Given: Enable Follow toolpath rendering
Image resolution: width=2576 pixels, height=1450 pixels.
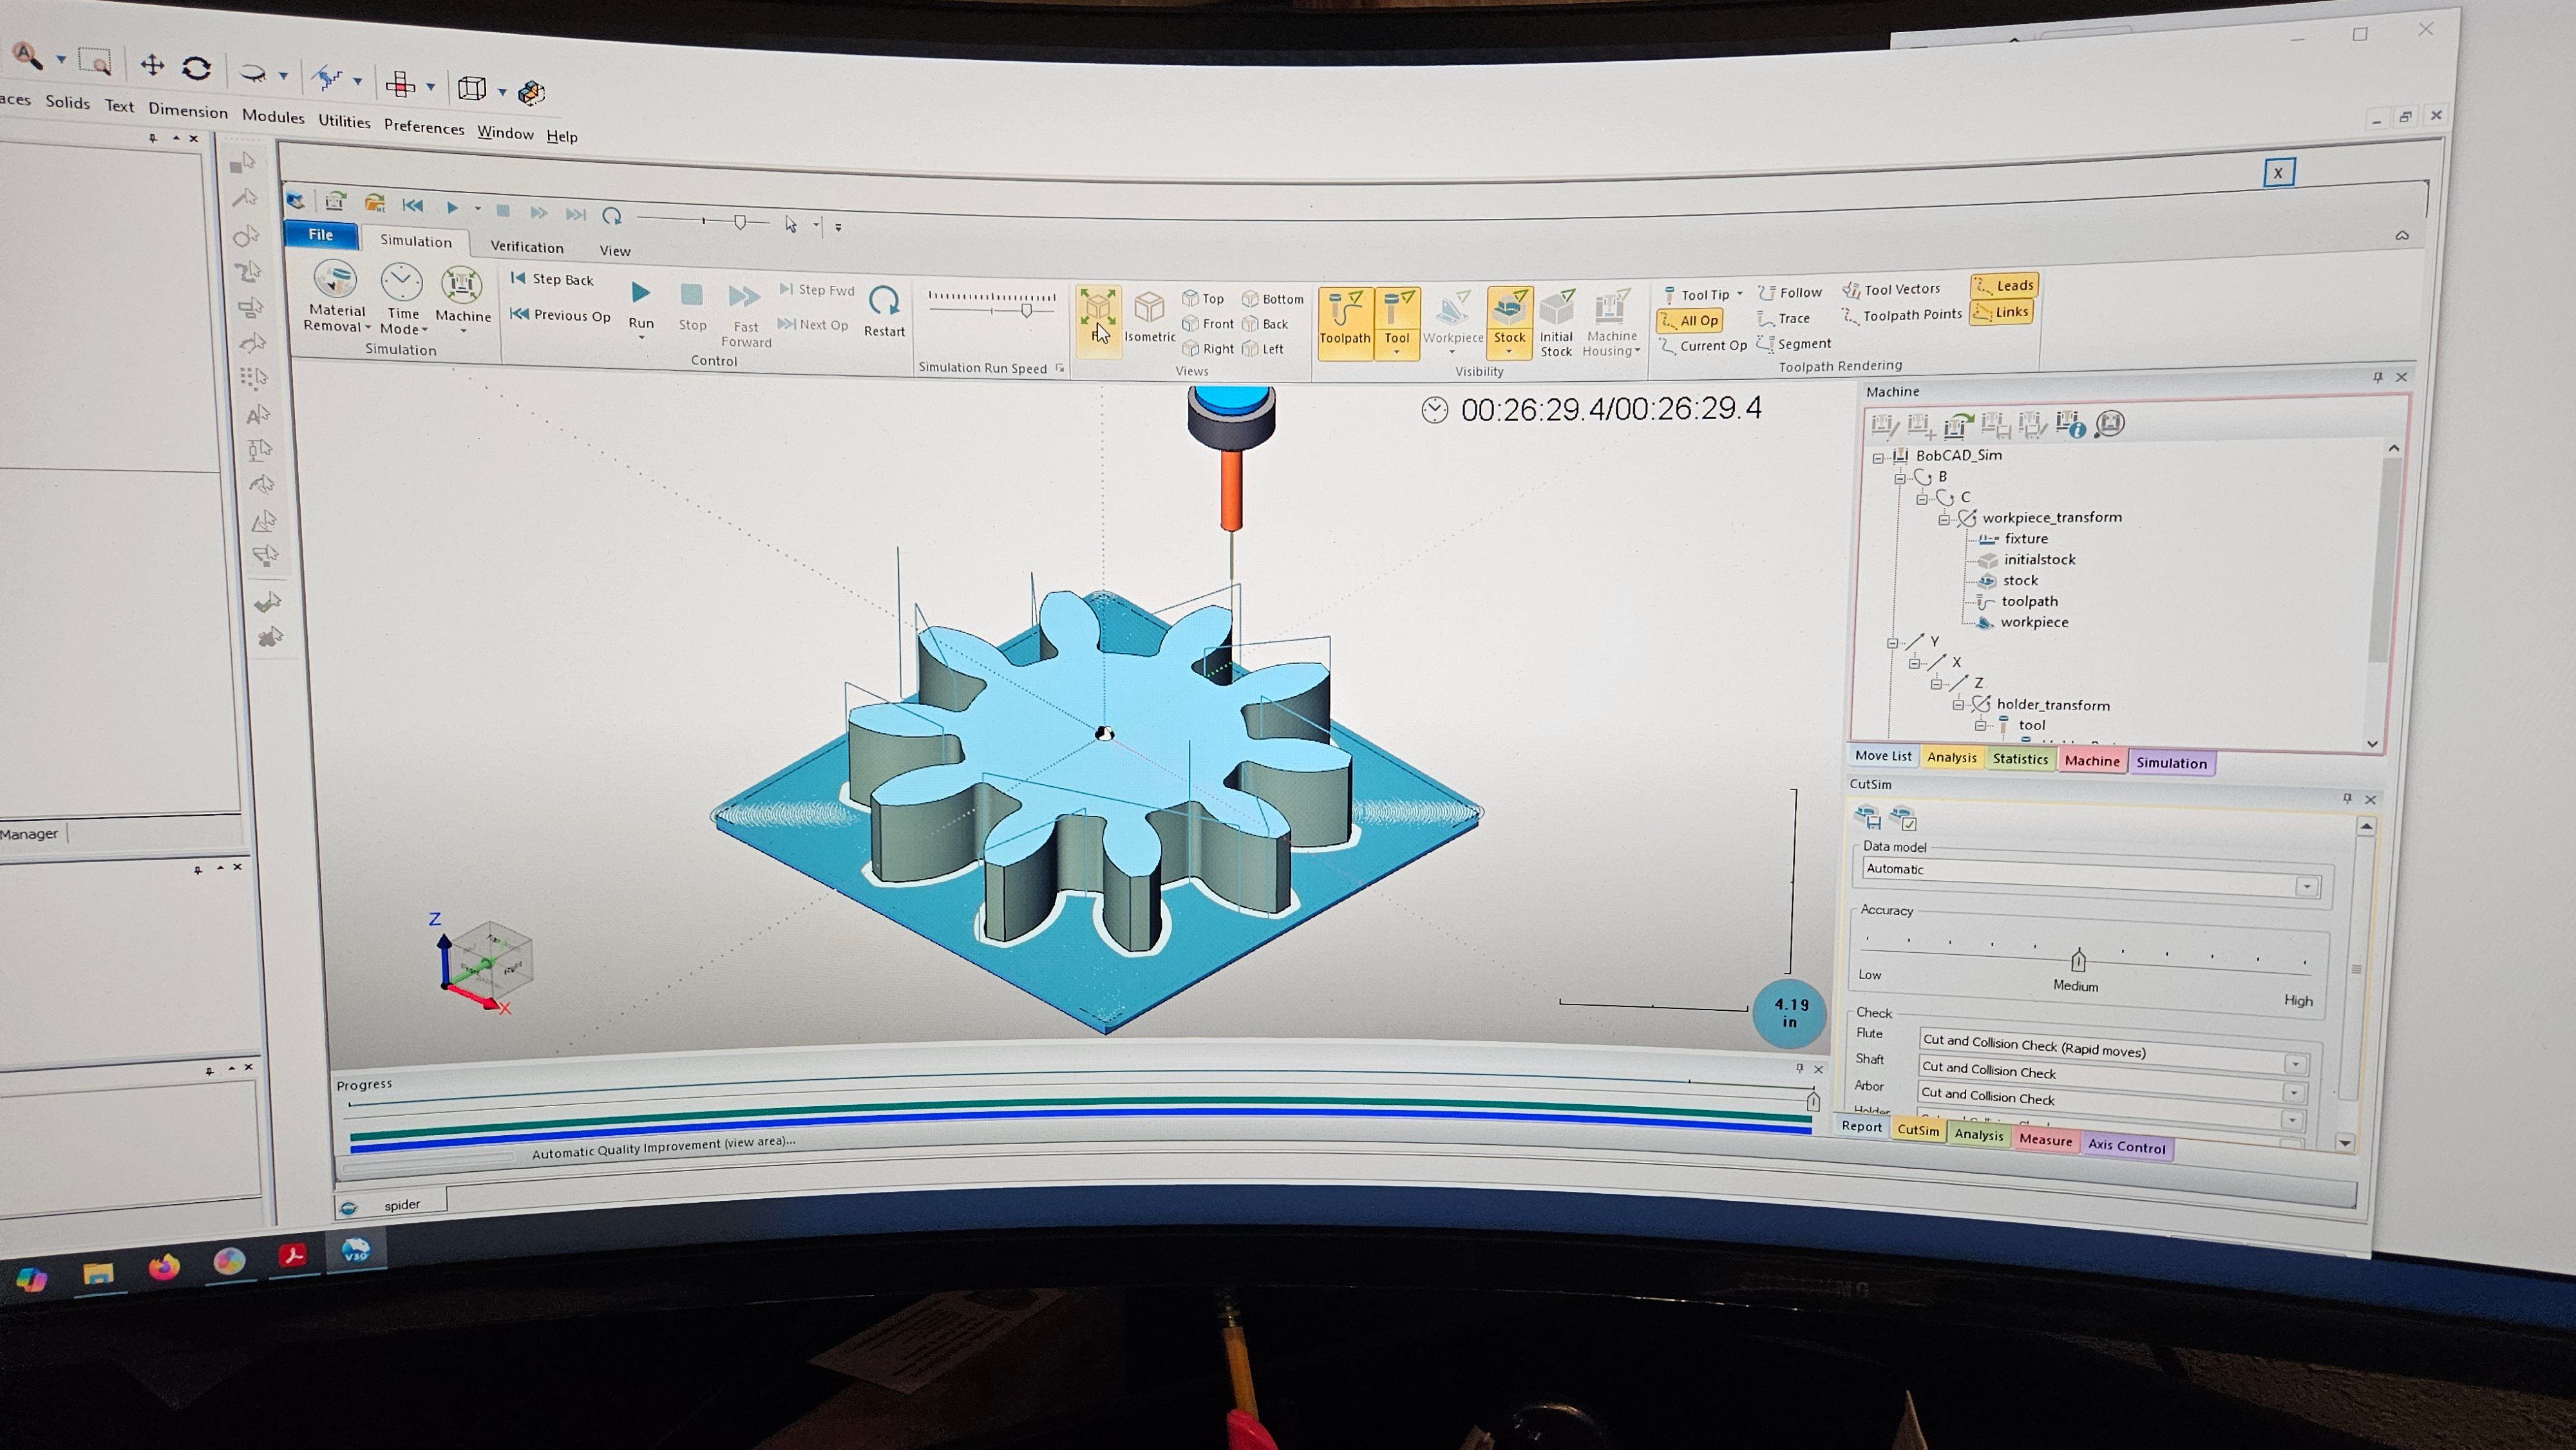Looking at the screenshot, I should (x=1790, y=293).
